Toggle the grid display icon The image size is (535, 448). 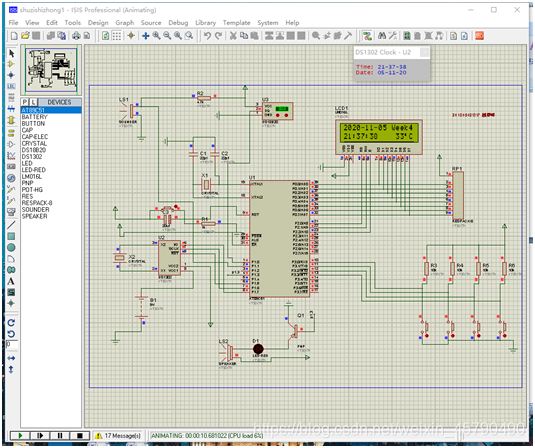click(116, 36)
